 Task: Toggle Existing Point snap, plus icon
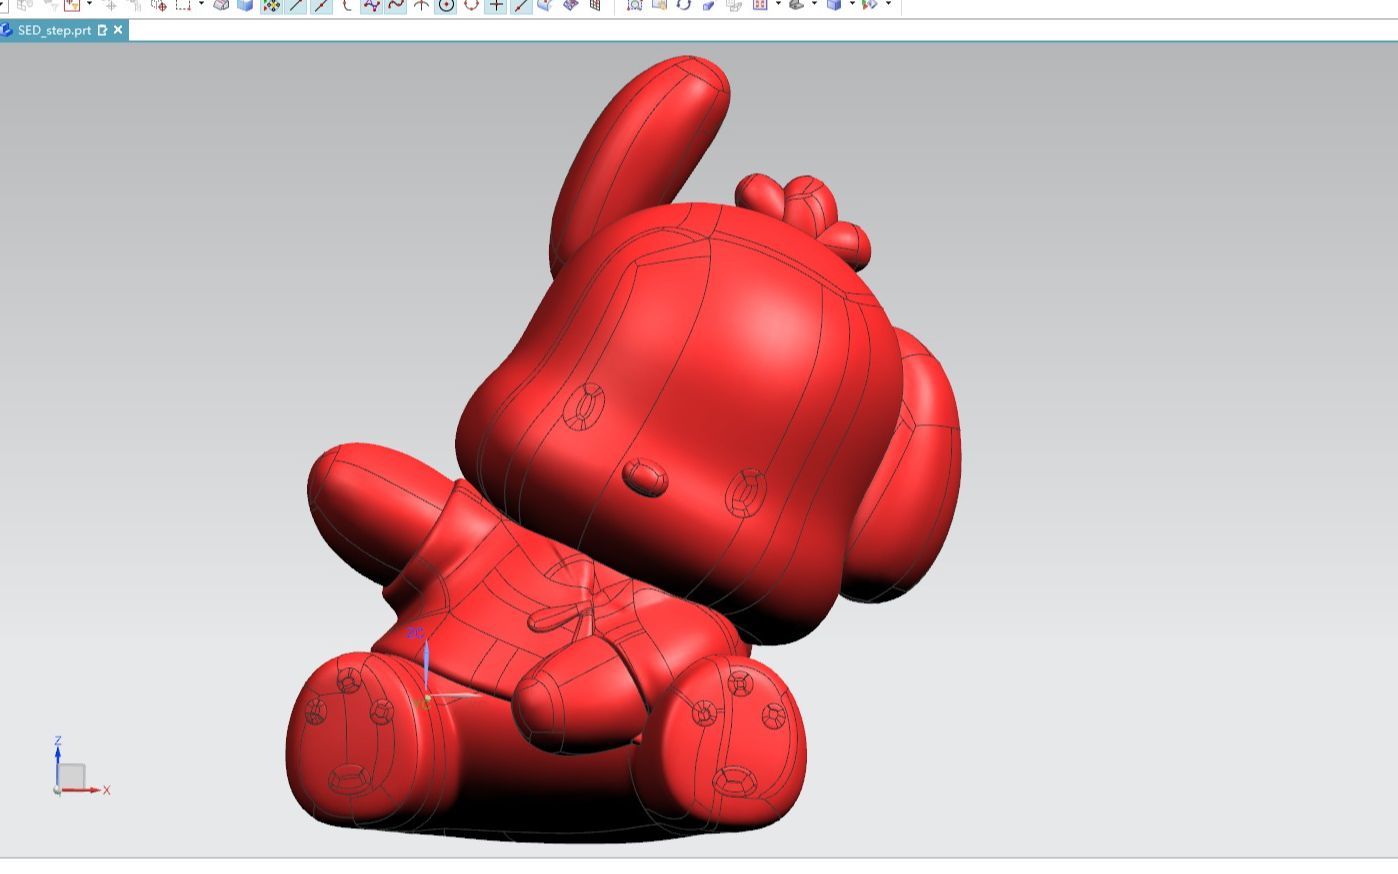click(x=496, y=5)
